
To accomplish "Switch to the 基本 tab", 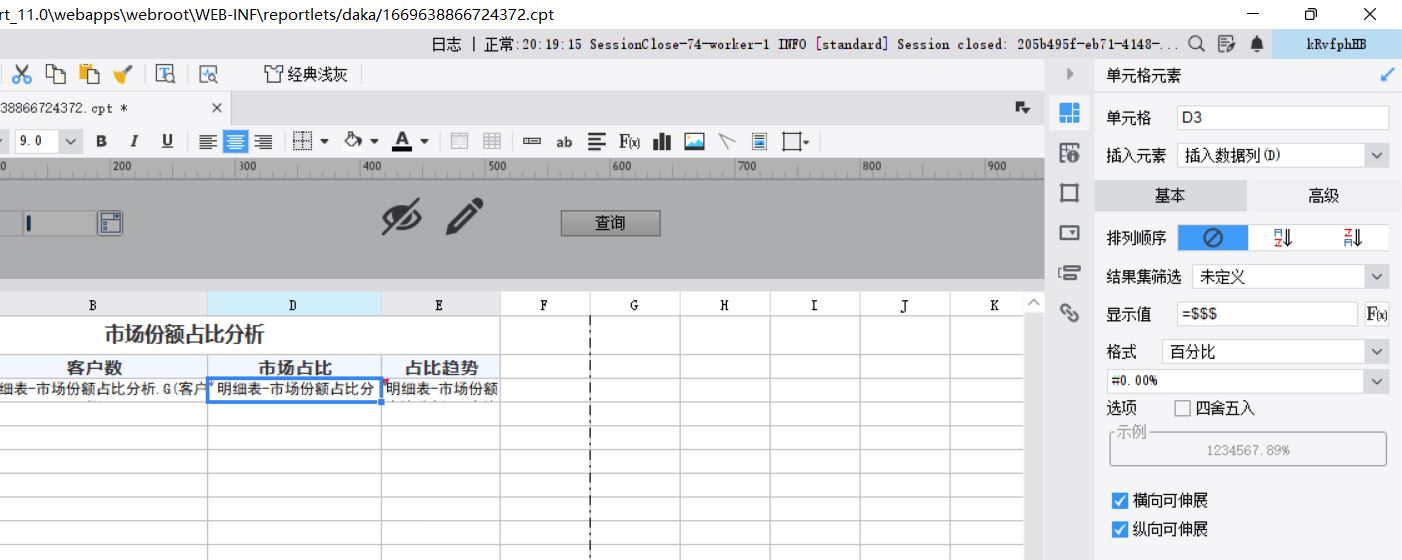I will 1170,195.
